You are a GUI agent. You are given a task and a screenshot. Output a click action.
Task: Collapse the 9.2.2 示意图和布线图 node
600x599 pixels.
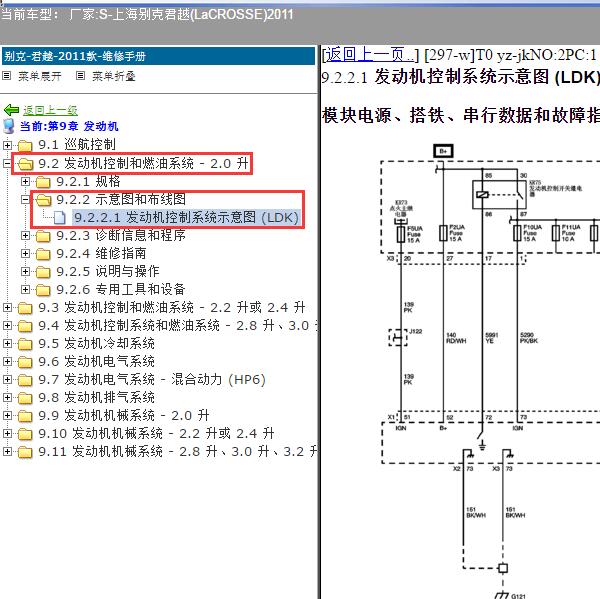(x=25, y=199)
